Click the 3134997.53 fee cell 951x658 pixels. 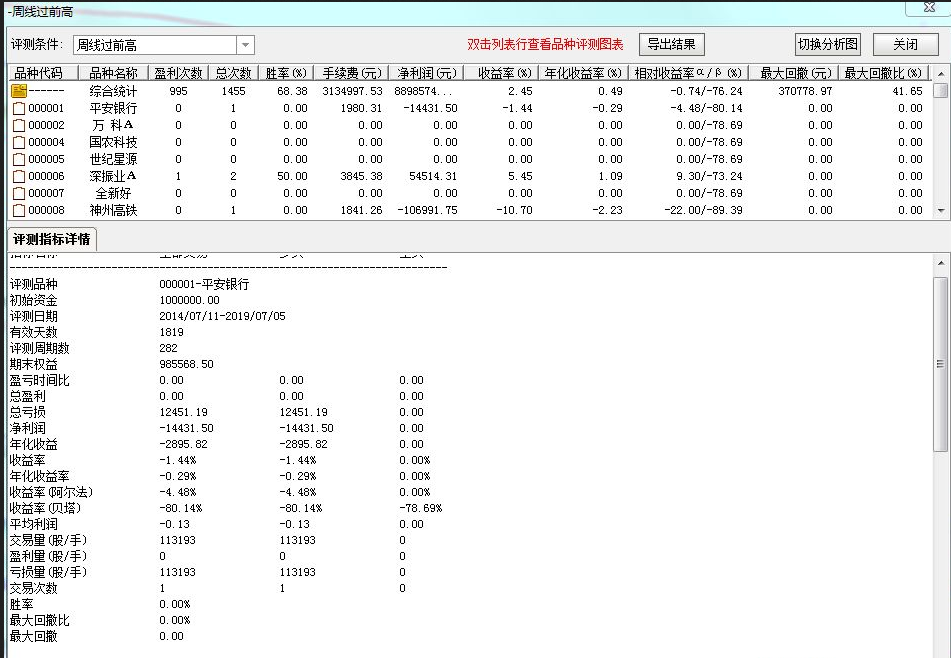352,91
